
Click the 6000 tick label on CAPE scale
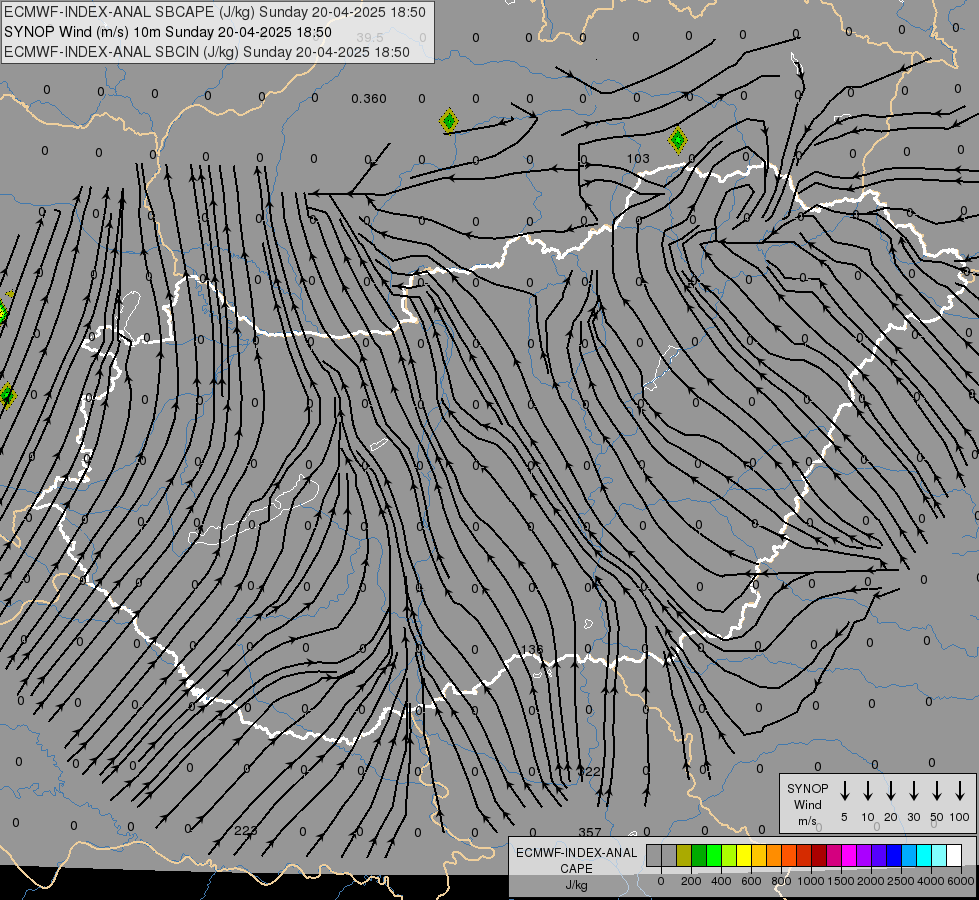point(960,881)
